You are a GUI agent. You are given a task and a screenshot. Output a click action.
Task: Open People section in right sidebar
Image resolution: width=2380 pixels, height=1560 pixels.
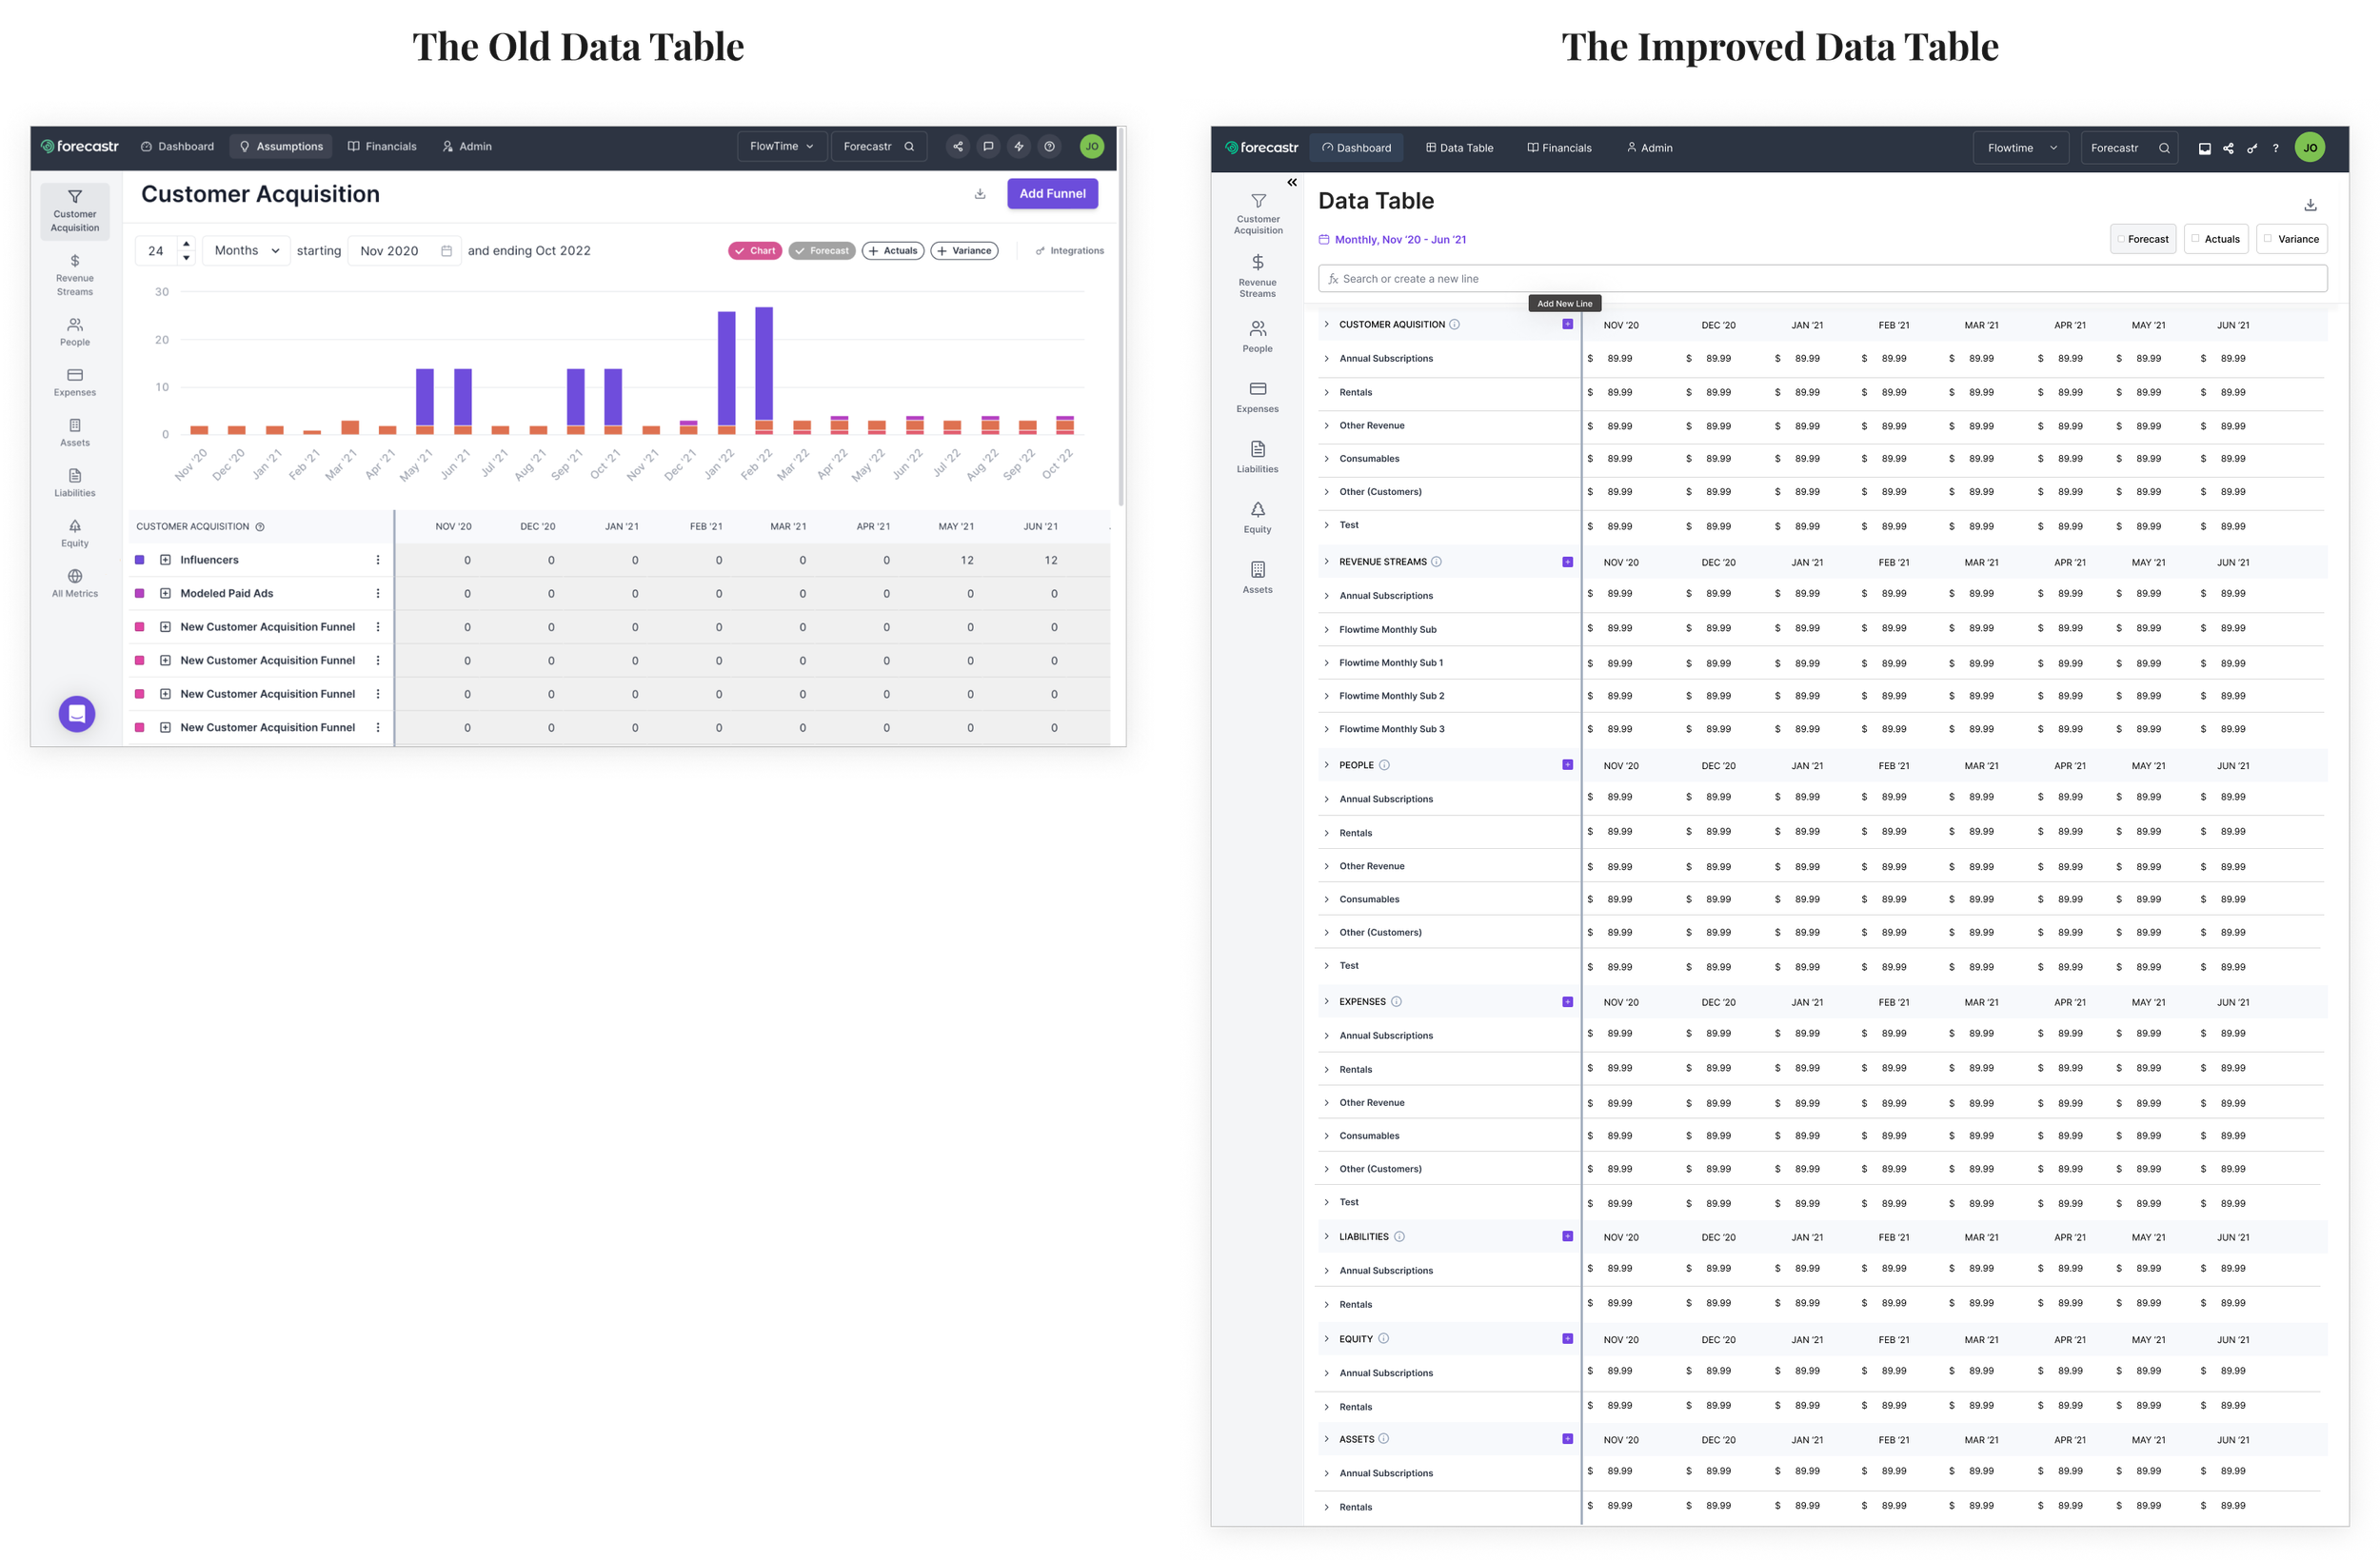(1257, 336)
